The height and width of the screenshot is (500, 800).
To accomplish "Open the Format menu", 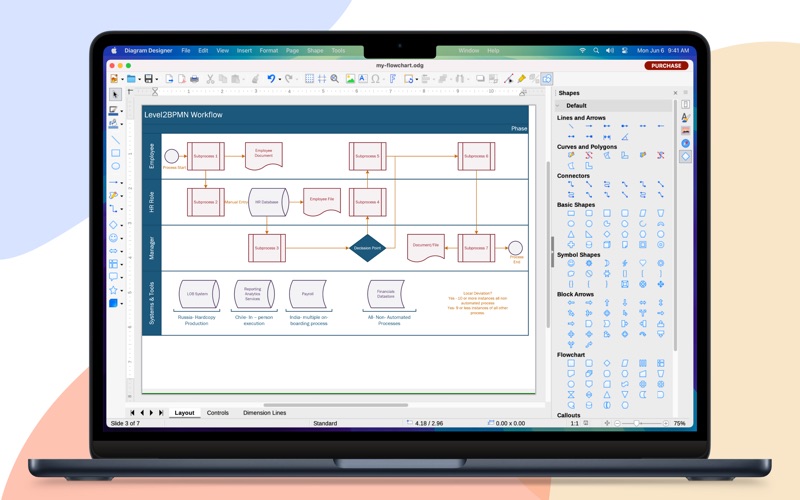I will [x=269, y=51].
